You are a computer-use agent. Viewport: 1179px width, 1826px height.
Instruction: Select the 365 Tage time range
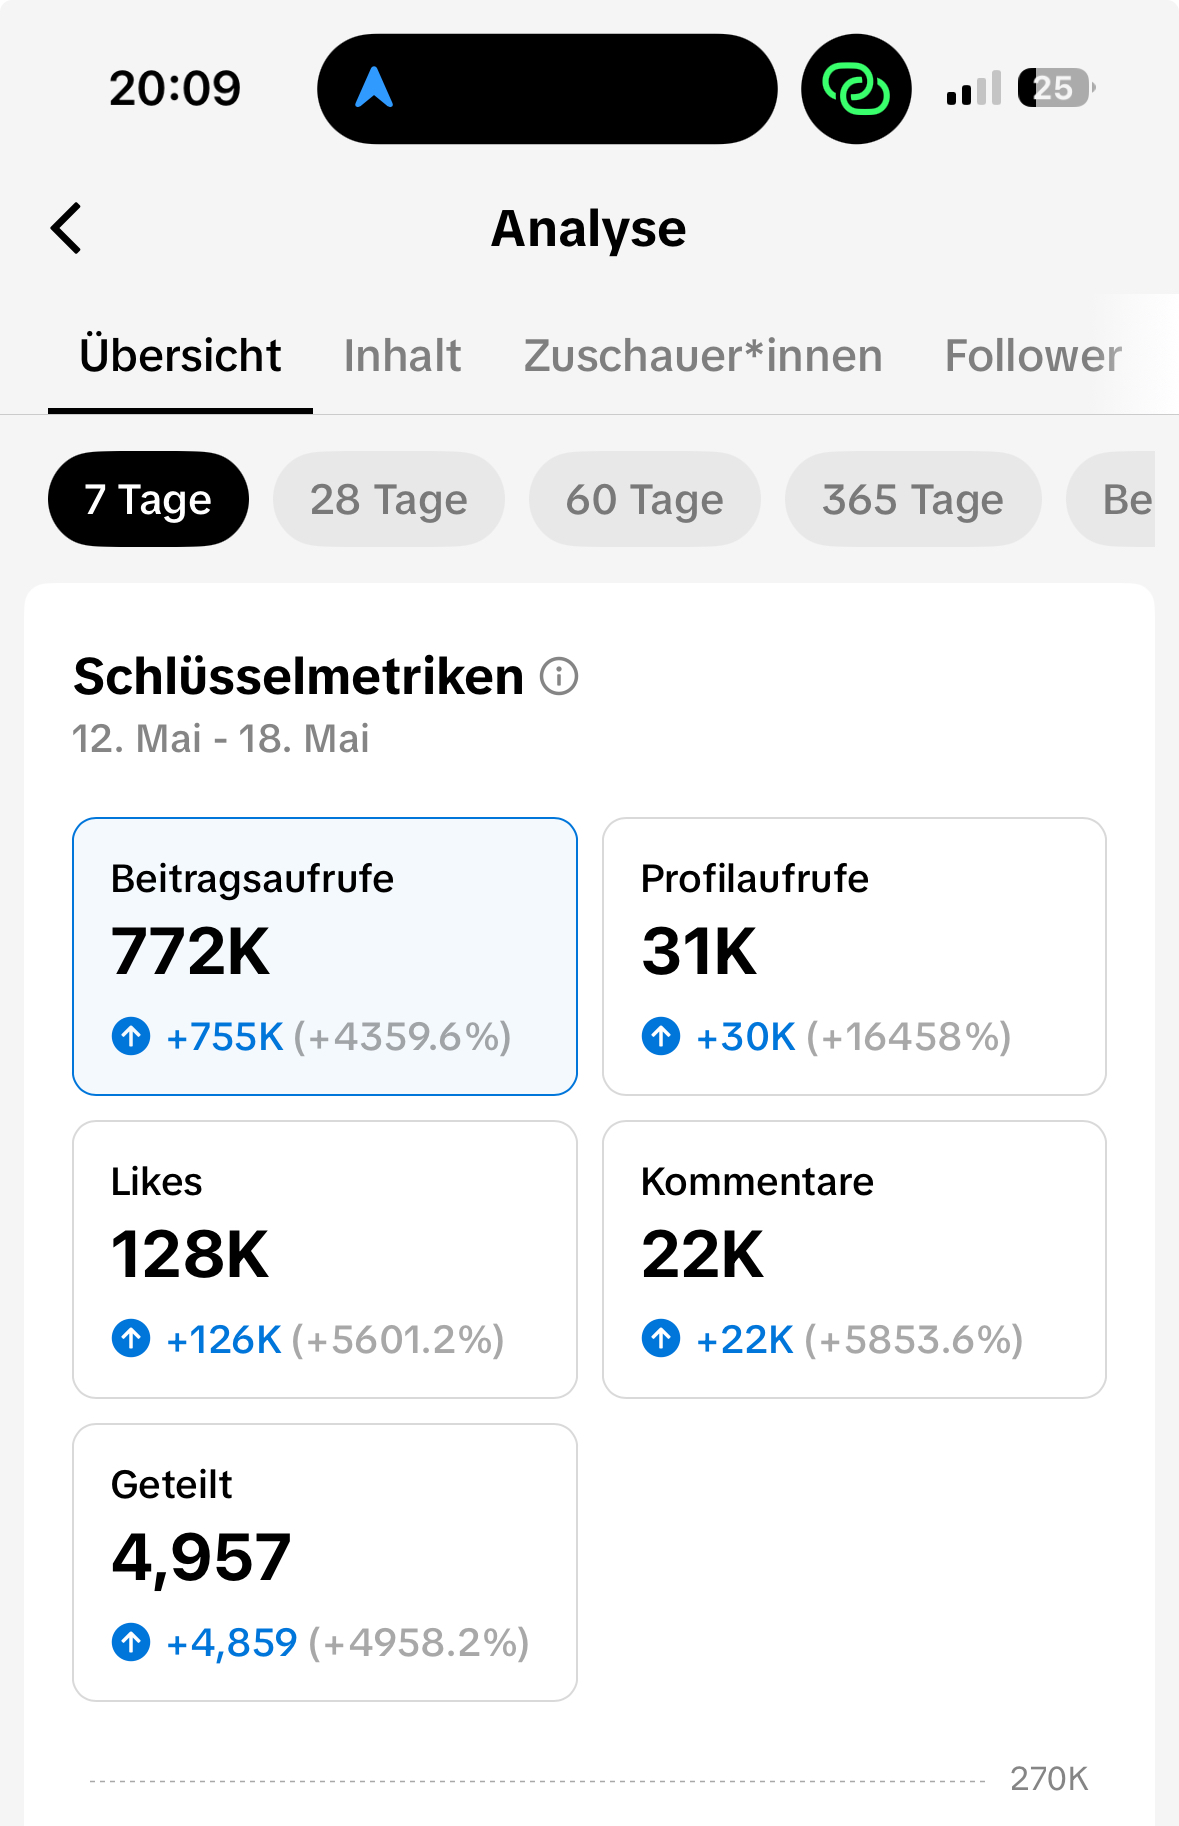point(912,499)
